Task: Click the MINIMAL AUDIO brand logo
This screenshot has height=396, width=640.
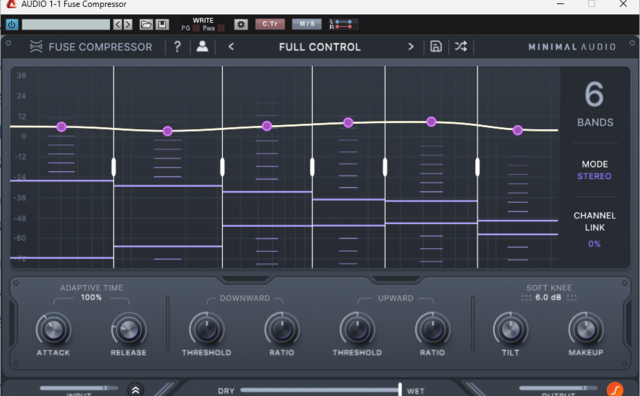Action: (x=572, y=47)
